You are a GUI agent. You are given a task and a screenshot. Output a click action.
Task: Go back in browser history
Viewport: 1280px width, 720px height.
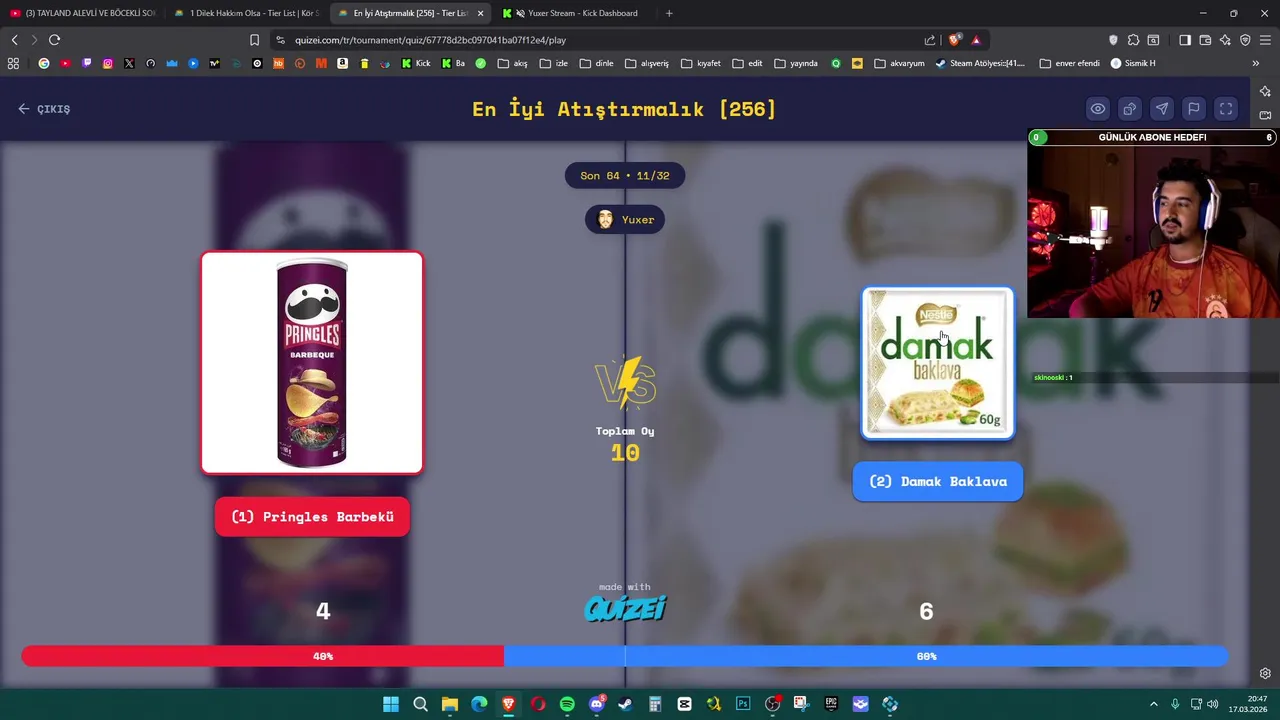(14, 40)
